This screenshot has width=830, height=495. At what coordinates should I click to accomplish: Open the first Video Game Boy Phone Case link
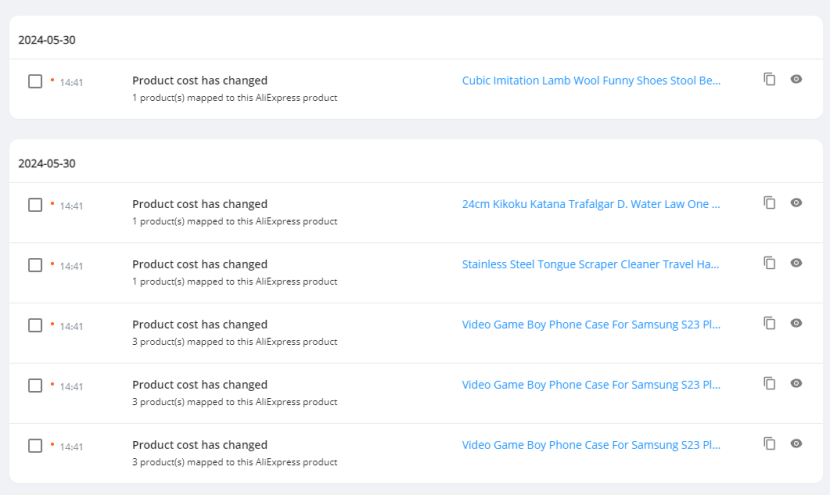click(x=591, y=325)
